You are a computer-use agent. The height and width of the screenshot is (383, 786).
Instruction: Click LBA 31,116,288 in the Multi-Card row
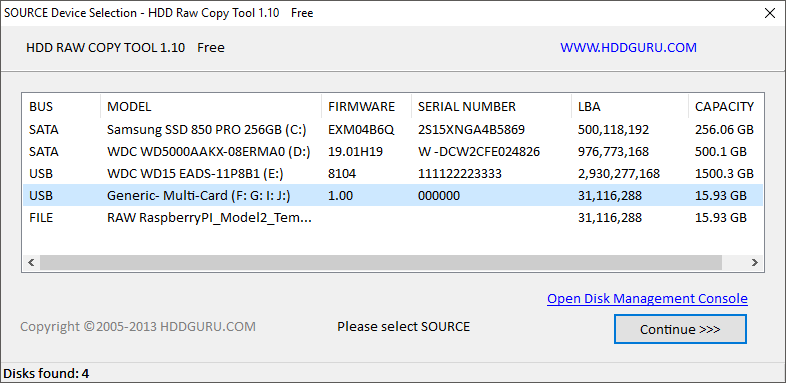tap(610, 196)
